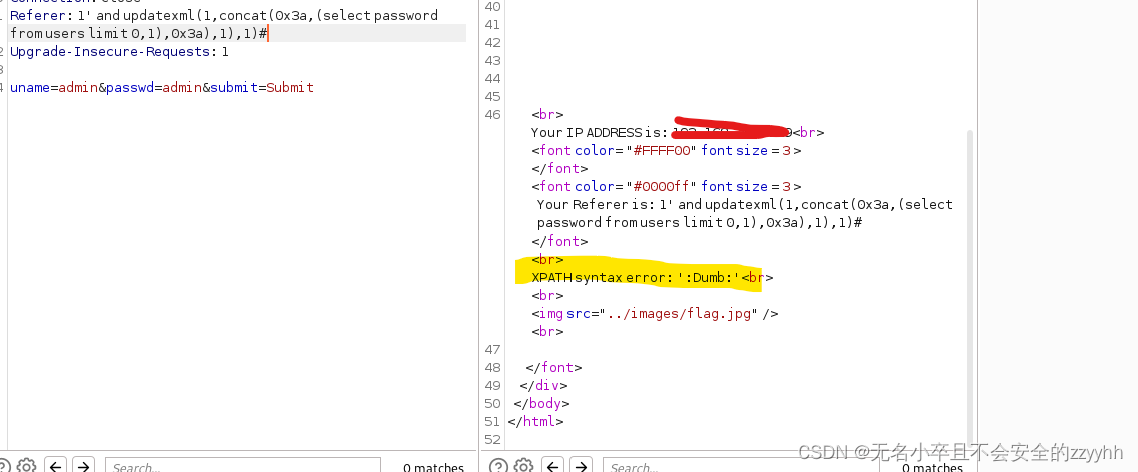Screen dimensions: 1138x472
Task: Click 'Your Referer is' response text
Action: [745, 213]
